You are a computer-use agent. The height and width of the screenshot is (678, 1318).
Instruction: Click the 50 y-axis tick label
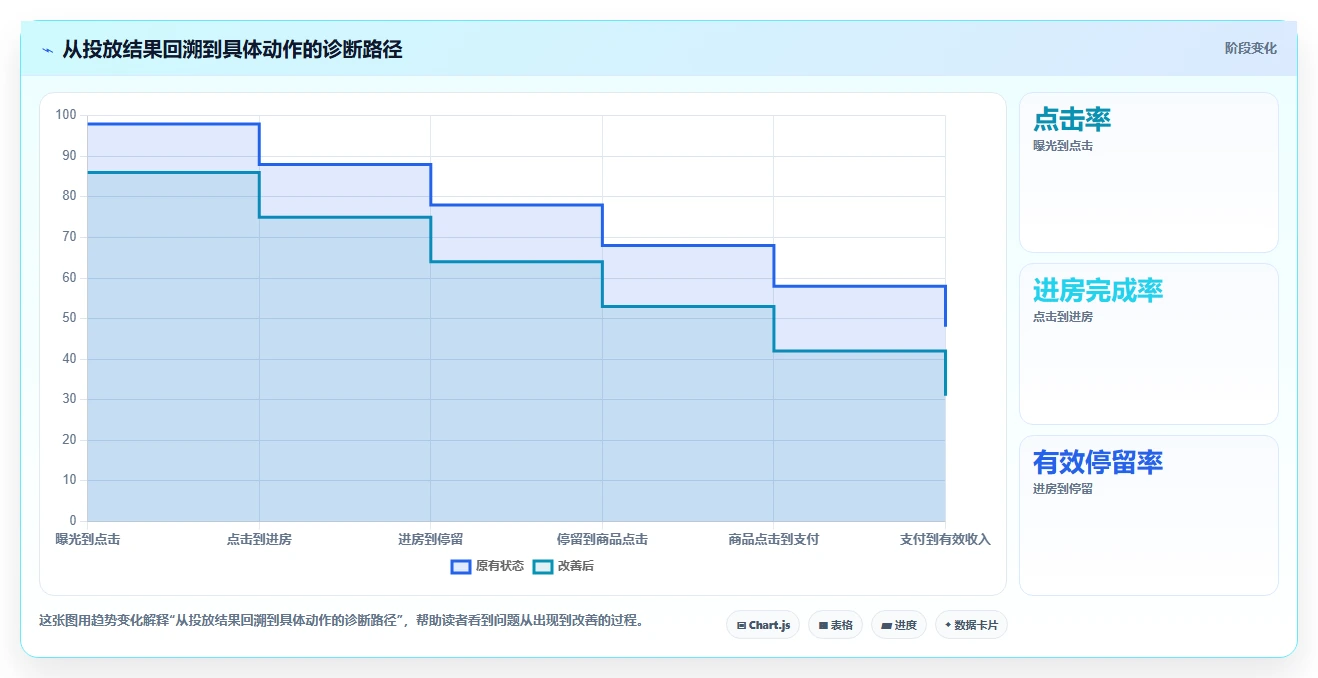[x=69, y=318]
